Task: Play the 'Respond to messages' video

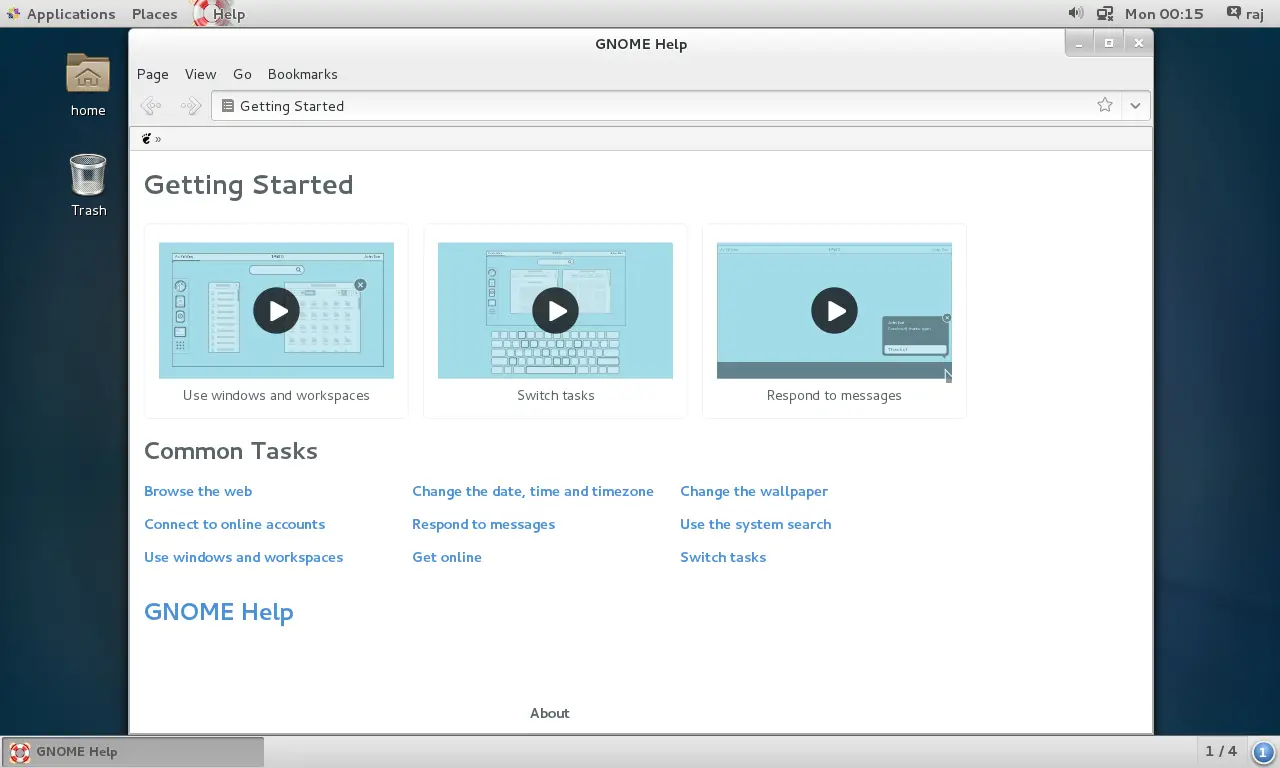Action: pos(834,311)
